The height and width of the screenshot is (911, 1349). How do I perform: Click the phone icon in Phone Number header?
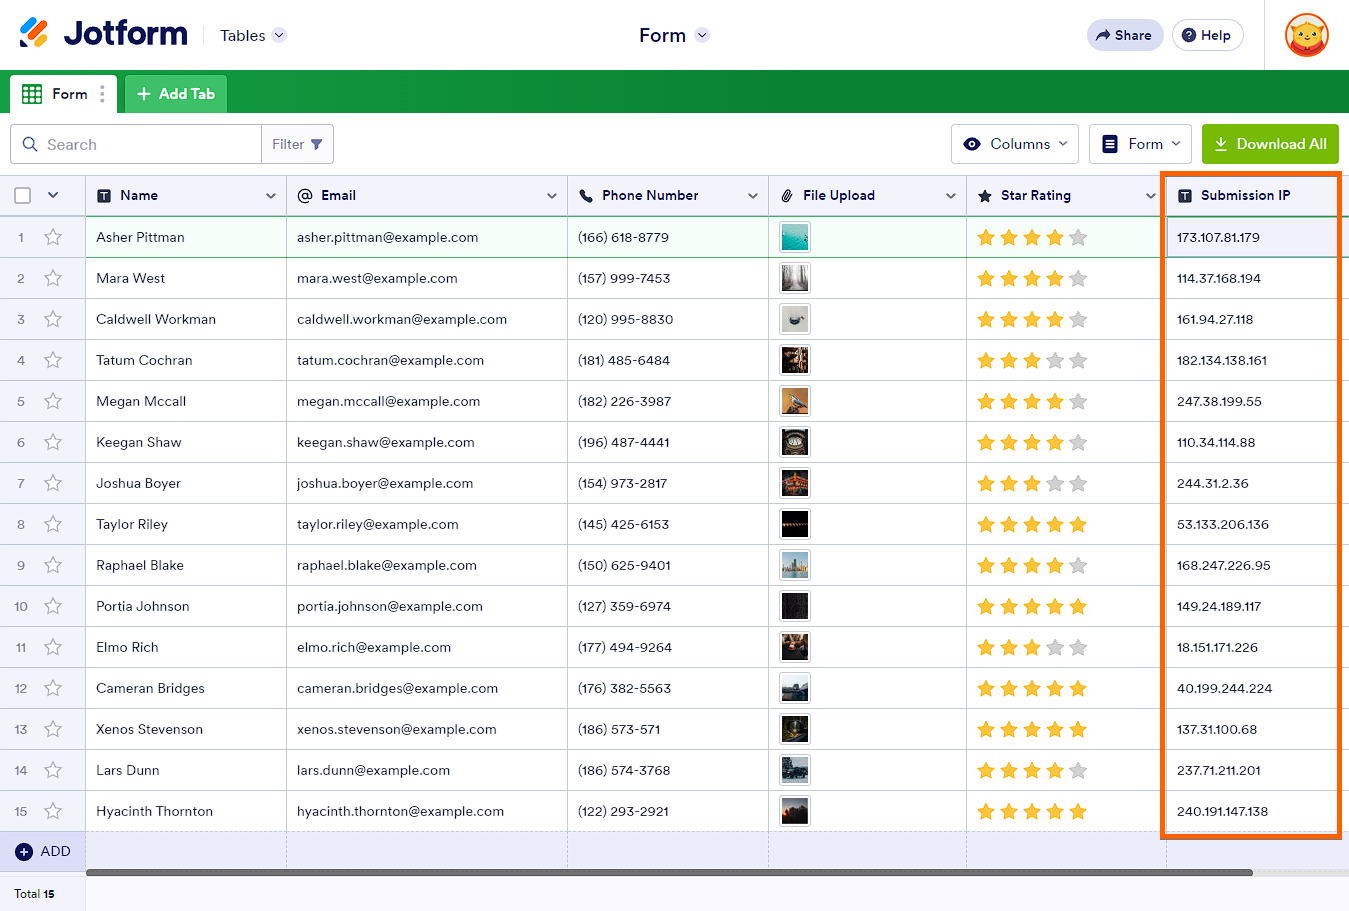[x=584, y=195]
